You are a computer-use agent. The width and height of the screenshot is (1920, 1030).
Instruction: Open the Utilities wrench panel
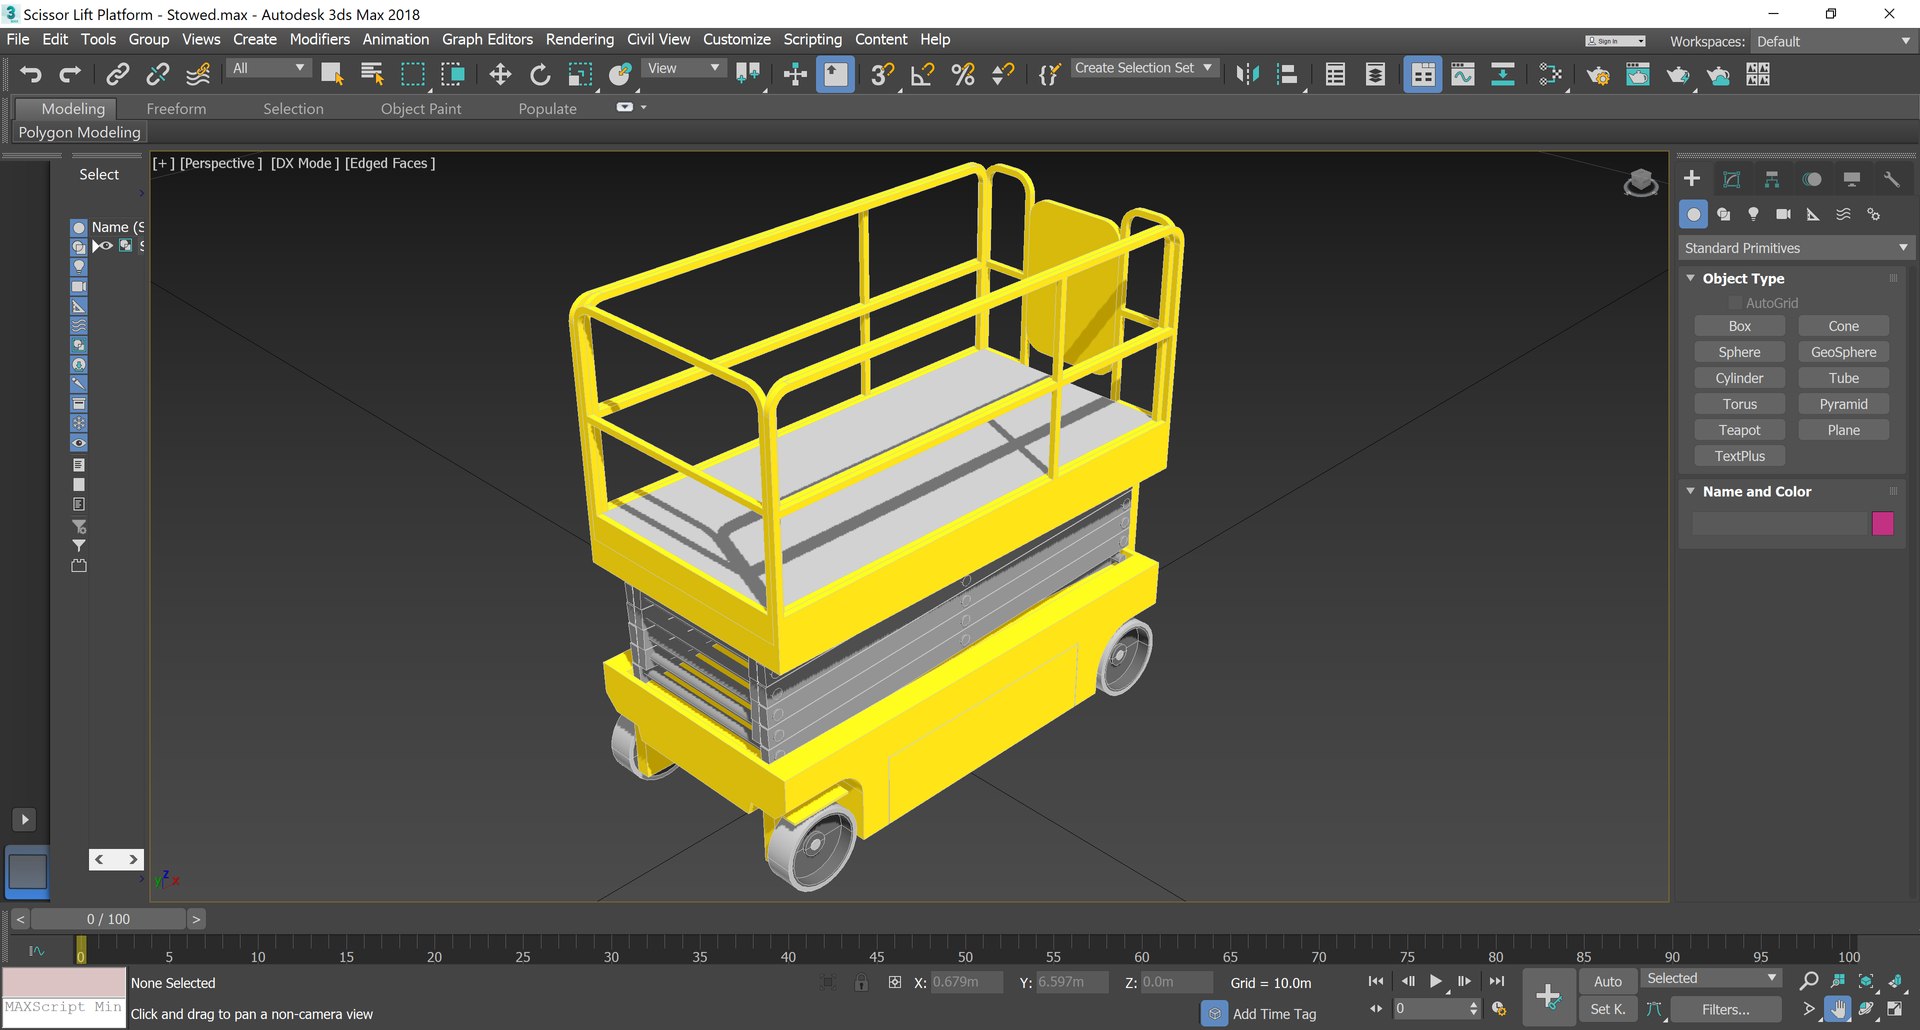click(1891, 179)
